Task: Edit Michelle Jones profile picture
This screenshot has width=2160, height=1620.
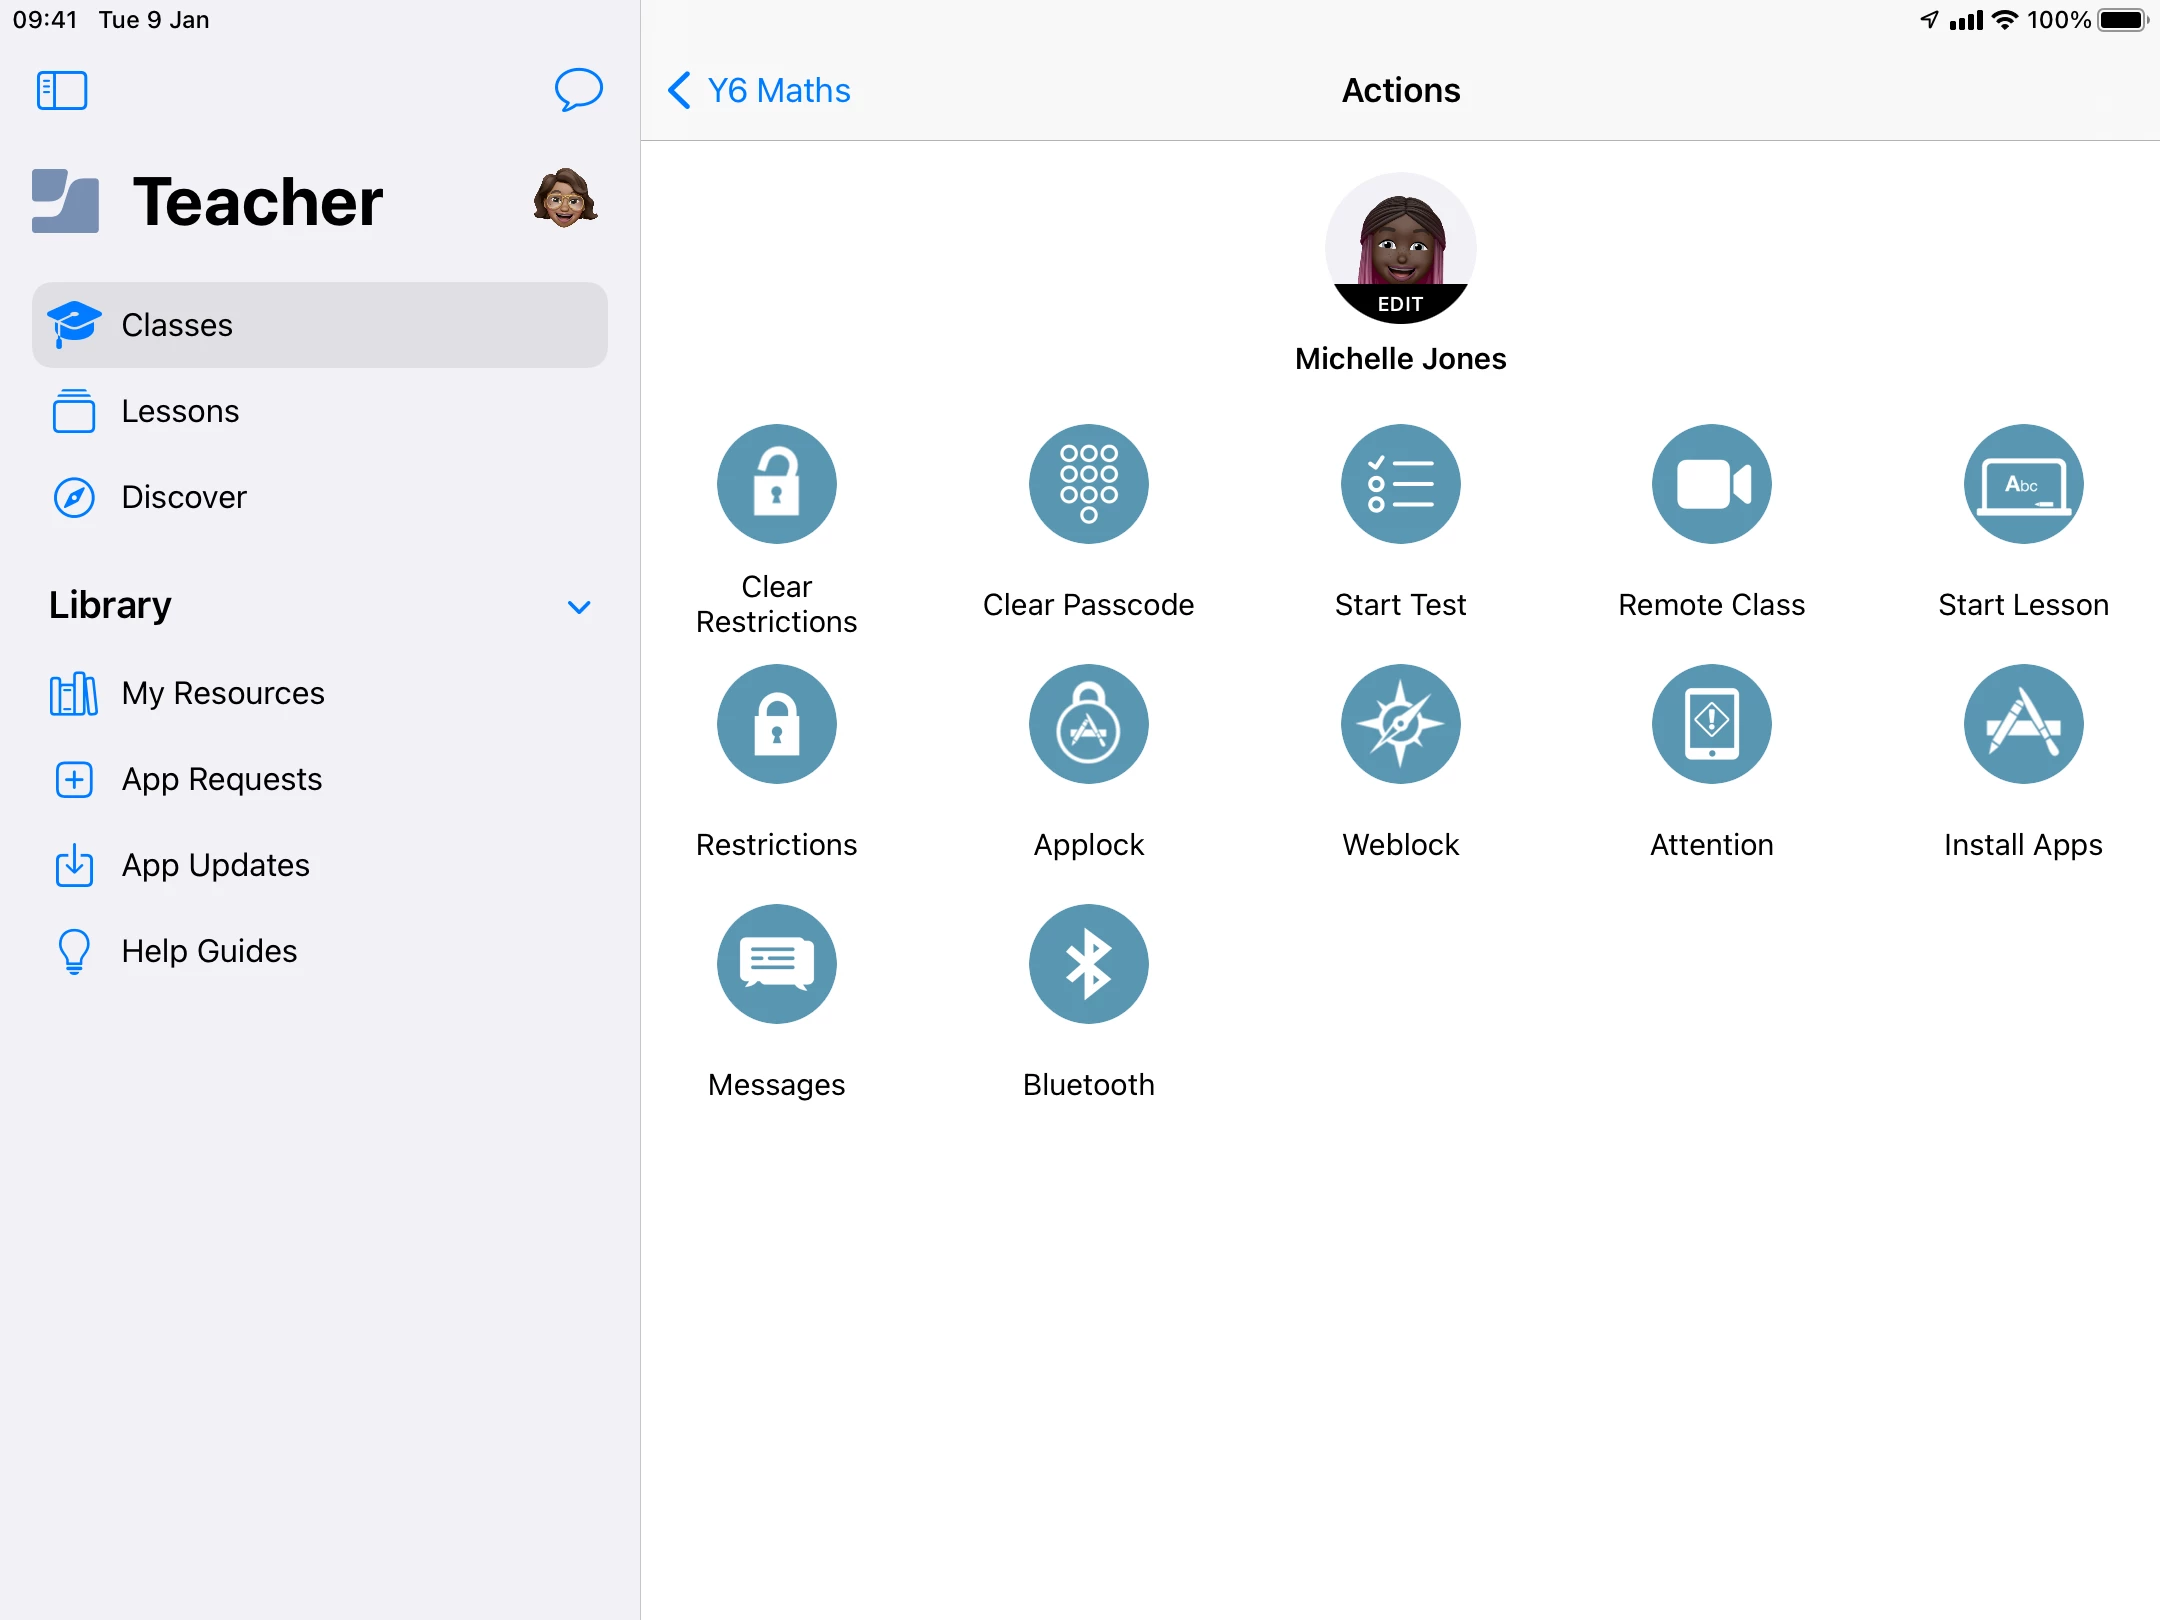Action: point(1400,303)
